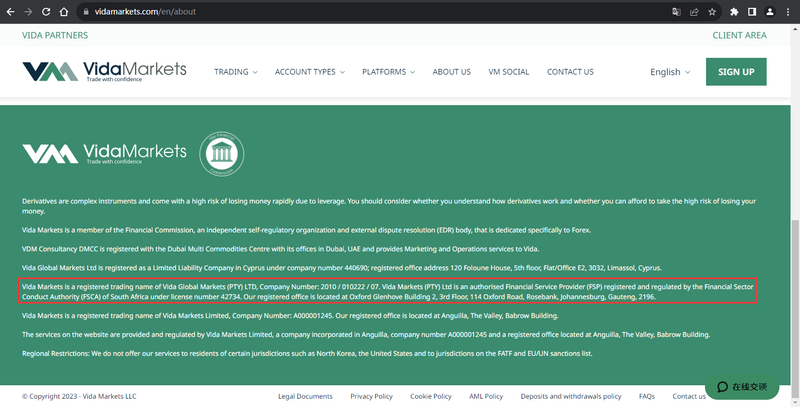Open the browser home icon
Image resolution: width=800 pixels, height=407 pixels.
point(64,12)
